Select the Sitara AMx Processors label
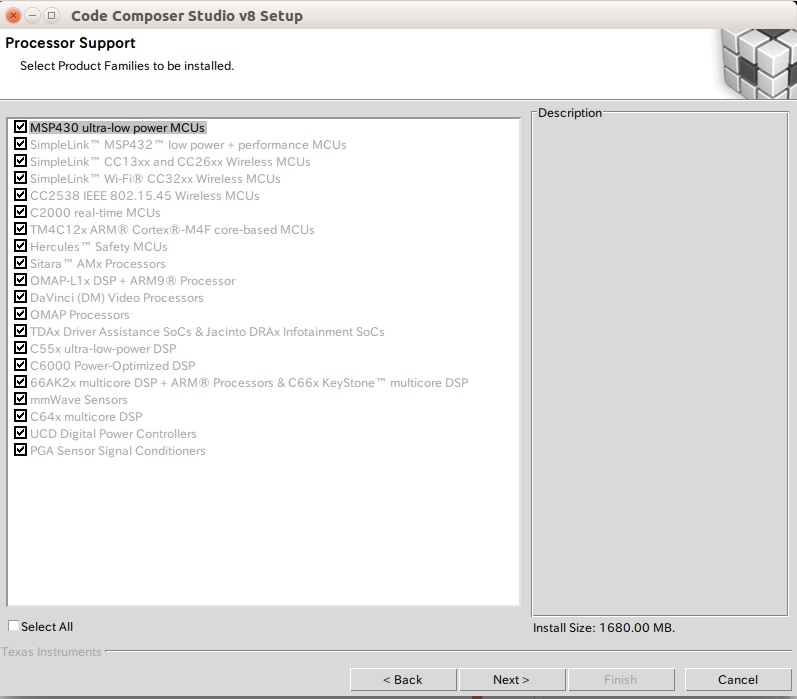 98,264
